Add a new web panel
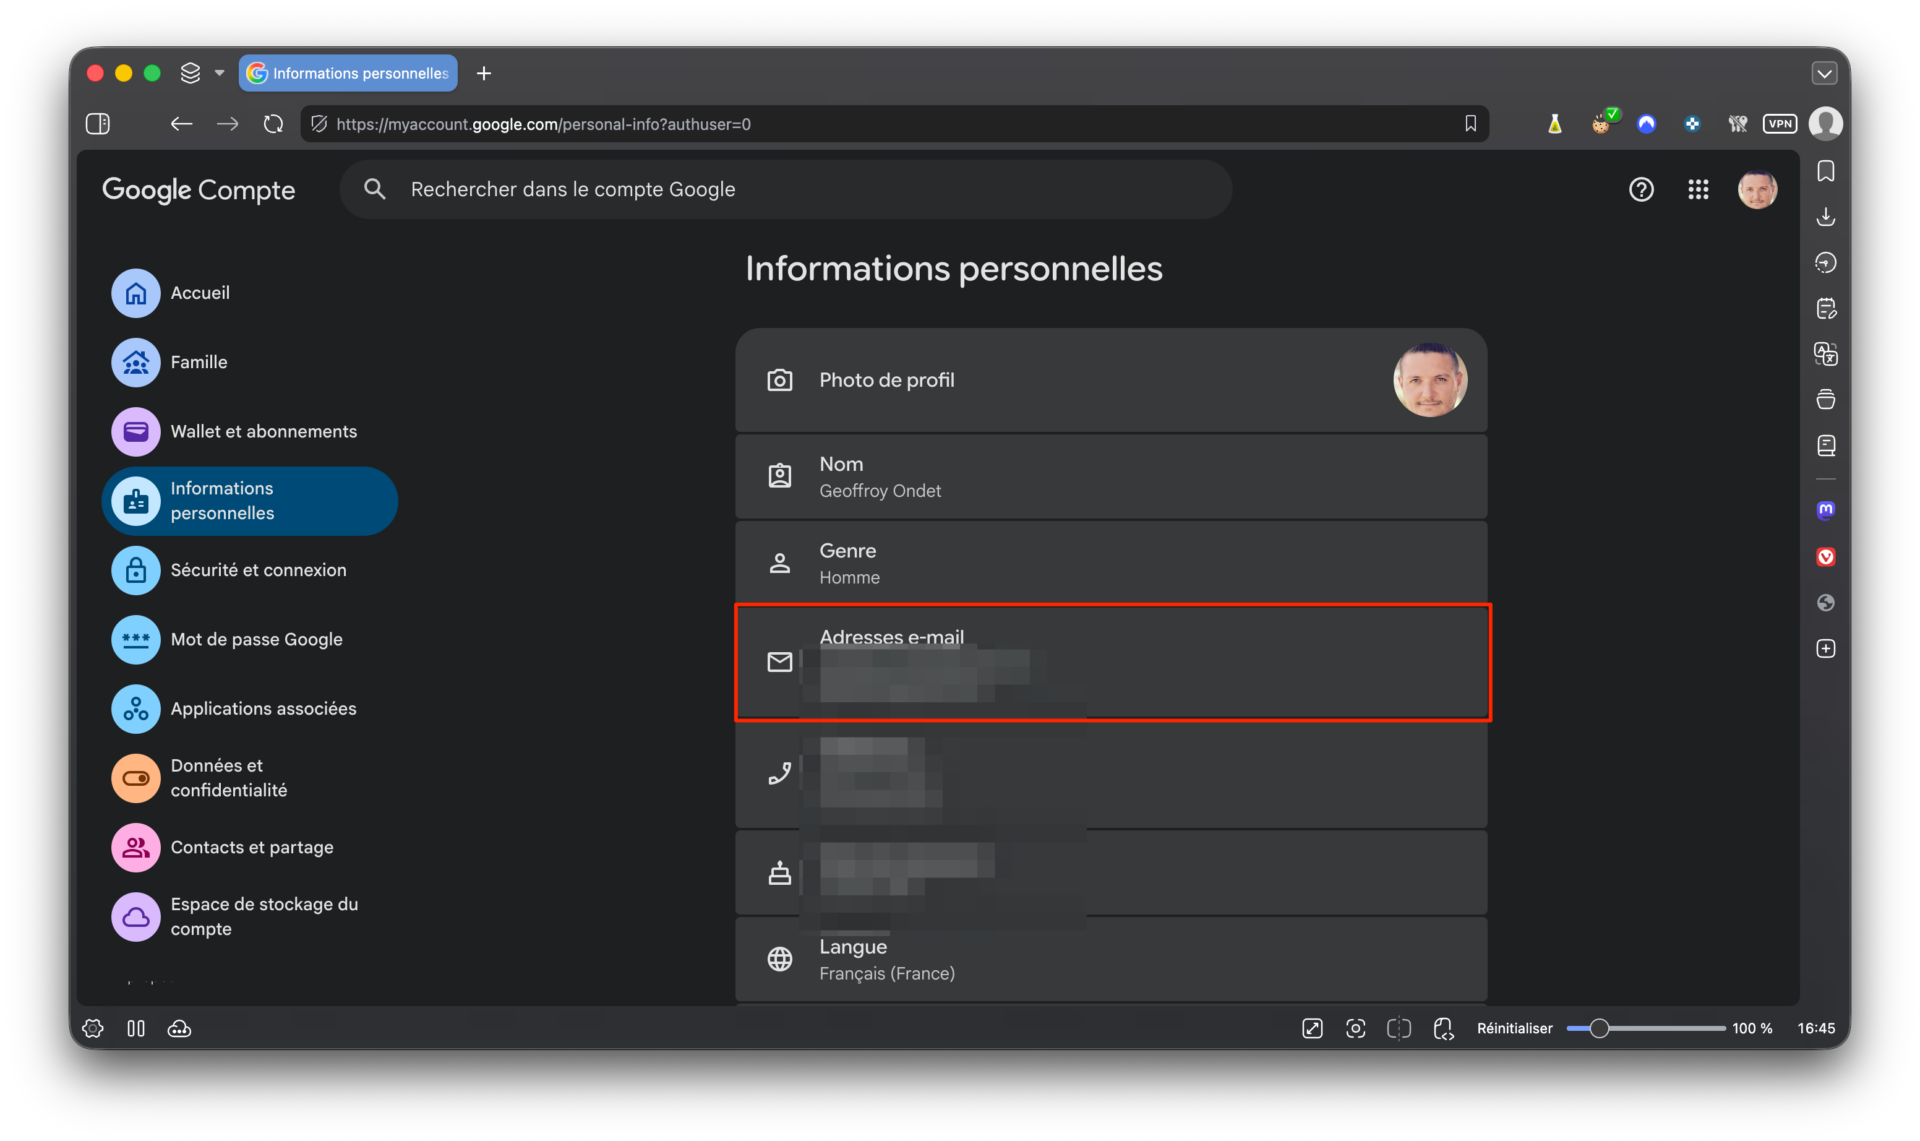 [1826, 649]
